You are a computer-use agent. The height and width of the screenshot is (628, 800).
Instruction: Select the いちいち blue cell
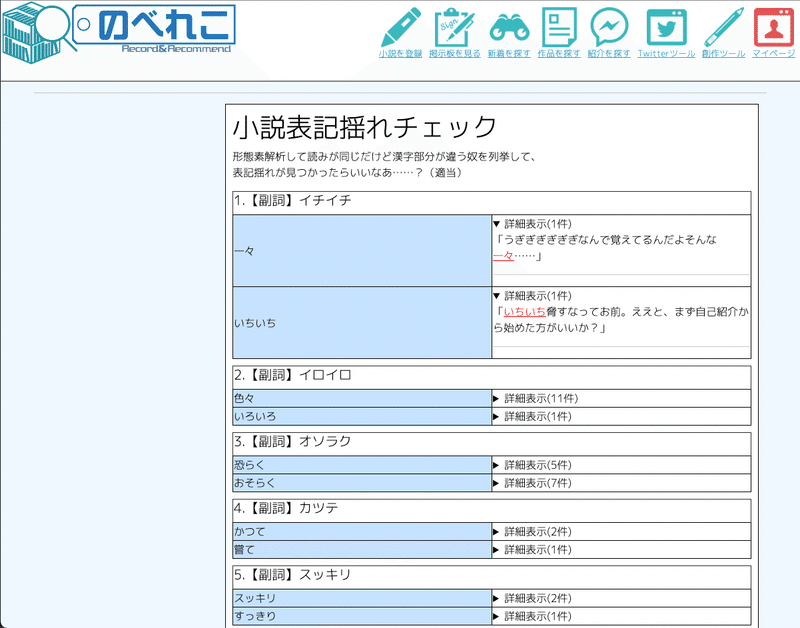tap(362, 322)
